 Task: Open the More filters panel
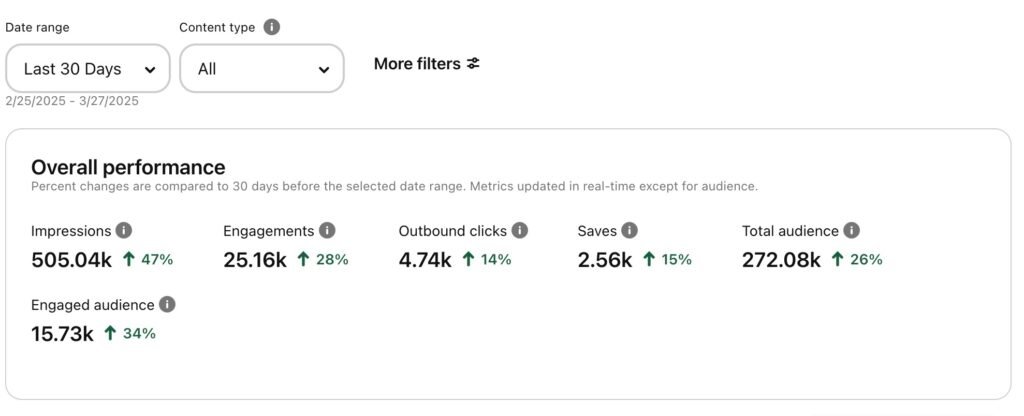tap(427, 64)
